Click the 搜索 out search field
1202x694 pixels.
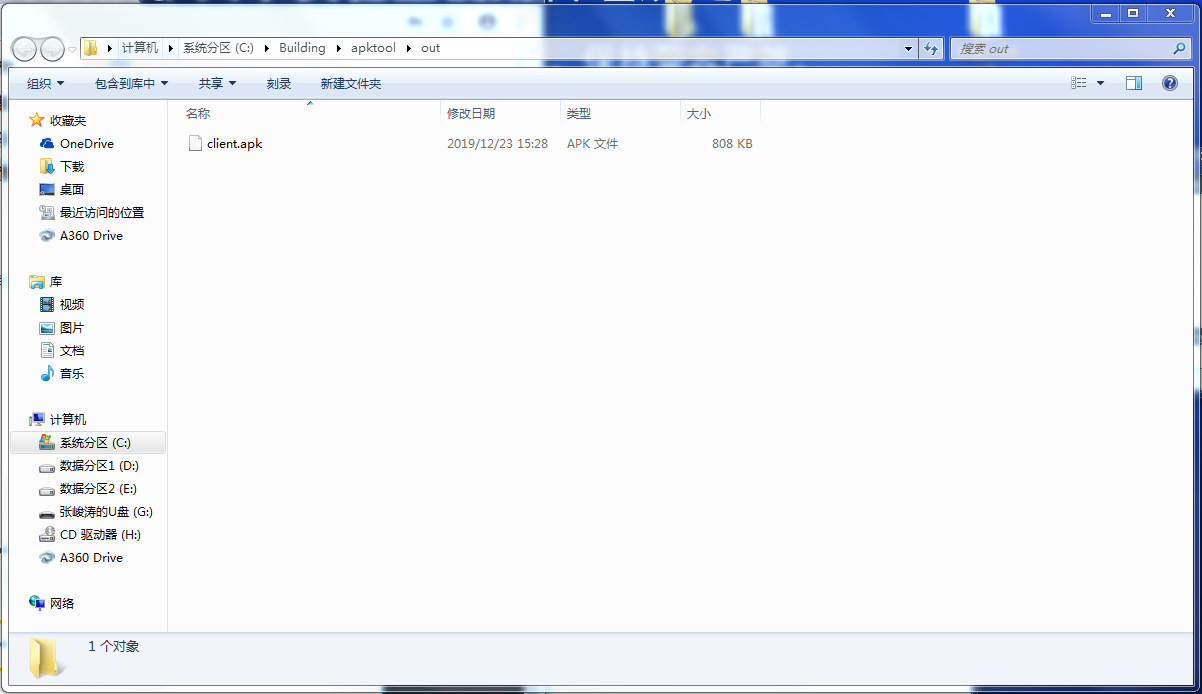(x=1070, y=48)
